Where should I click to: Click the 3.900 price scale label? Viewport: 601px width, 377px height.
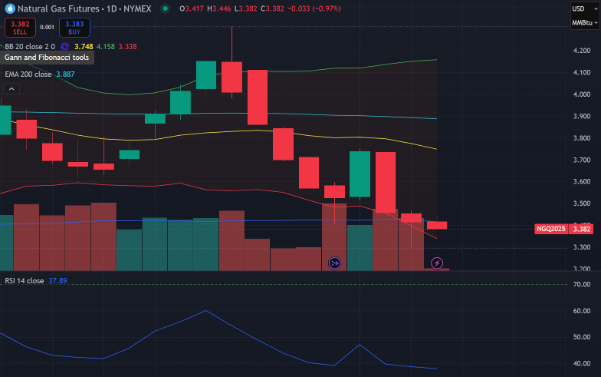pos(581,116)
